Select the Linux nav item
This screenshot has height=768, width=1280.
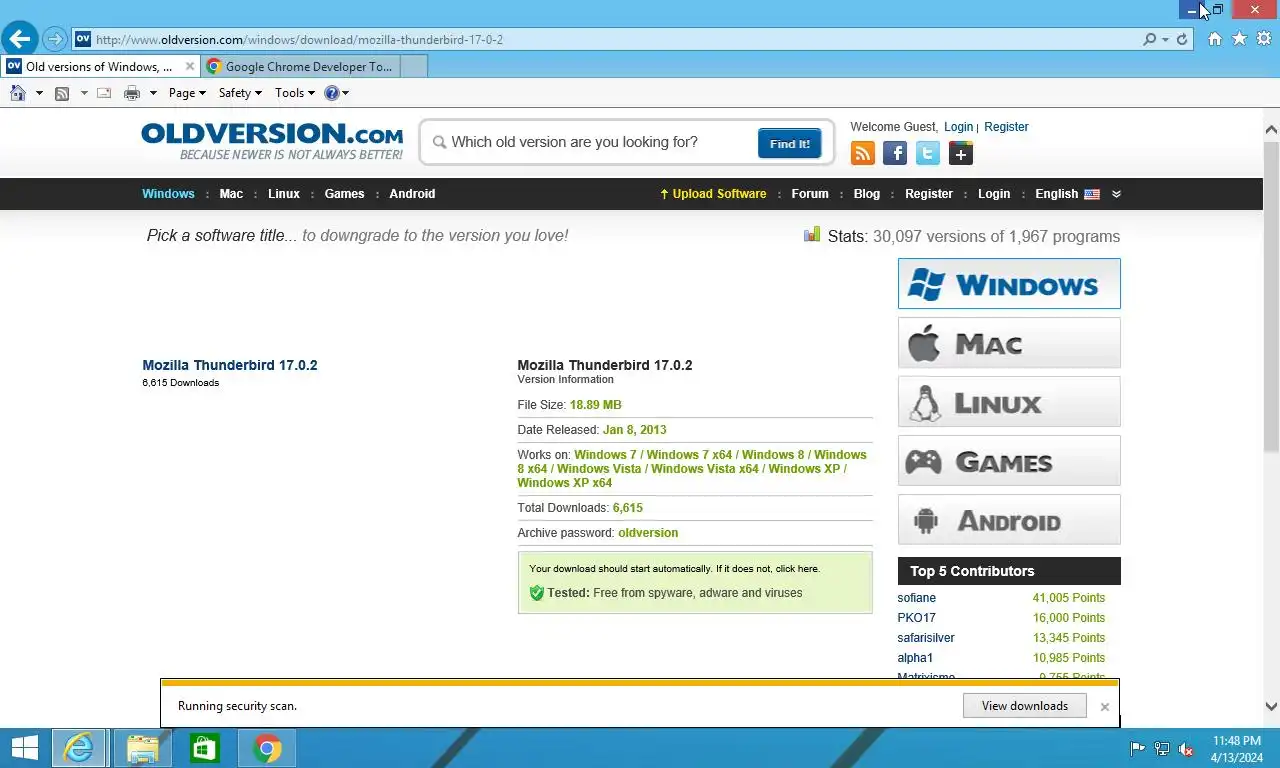coord(284,194)
